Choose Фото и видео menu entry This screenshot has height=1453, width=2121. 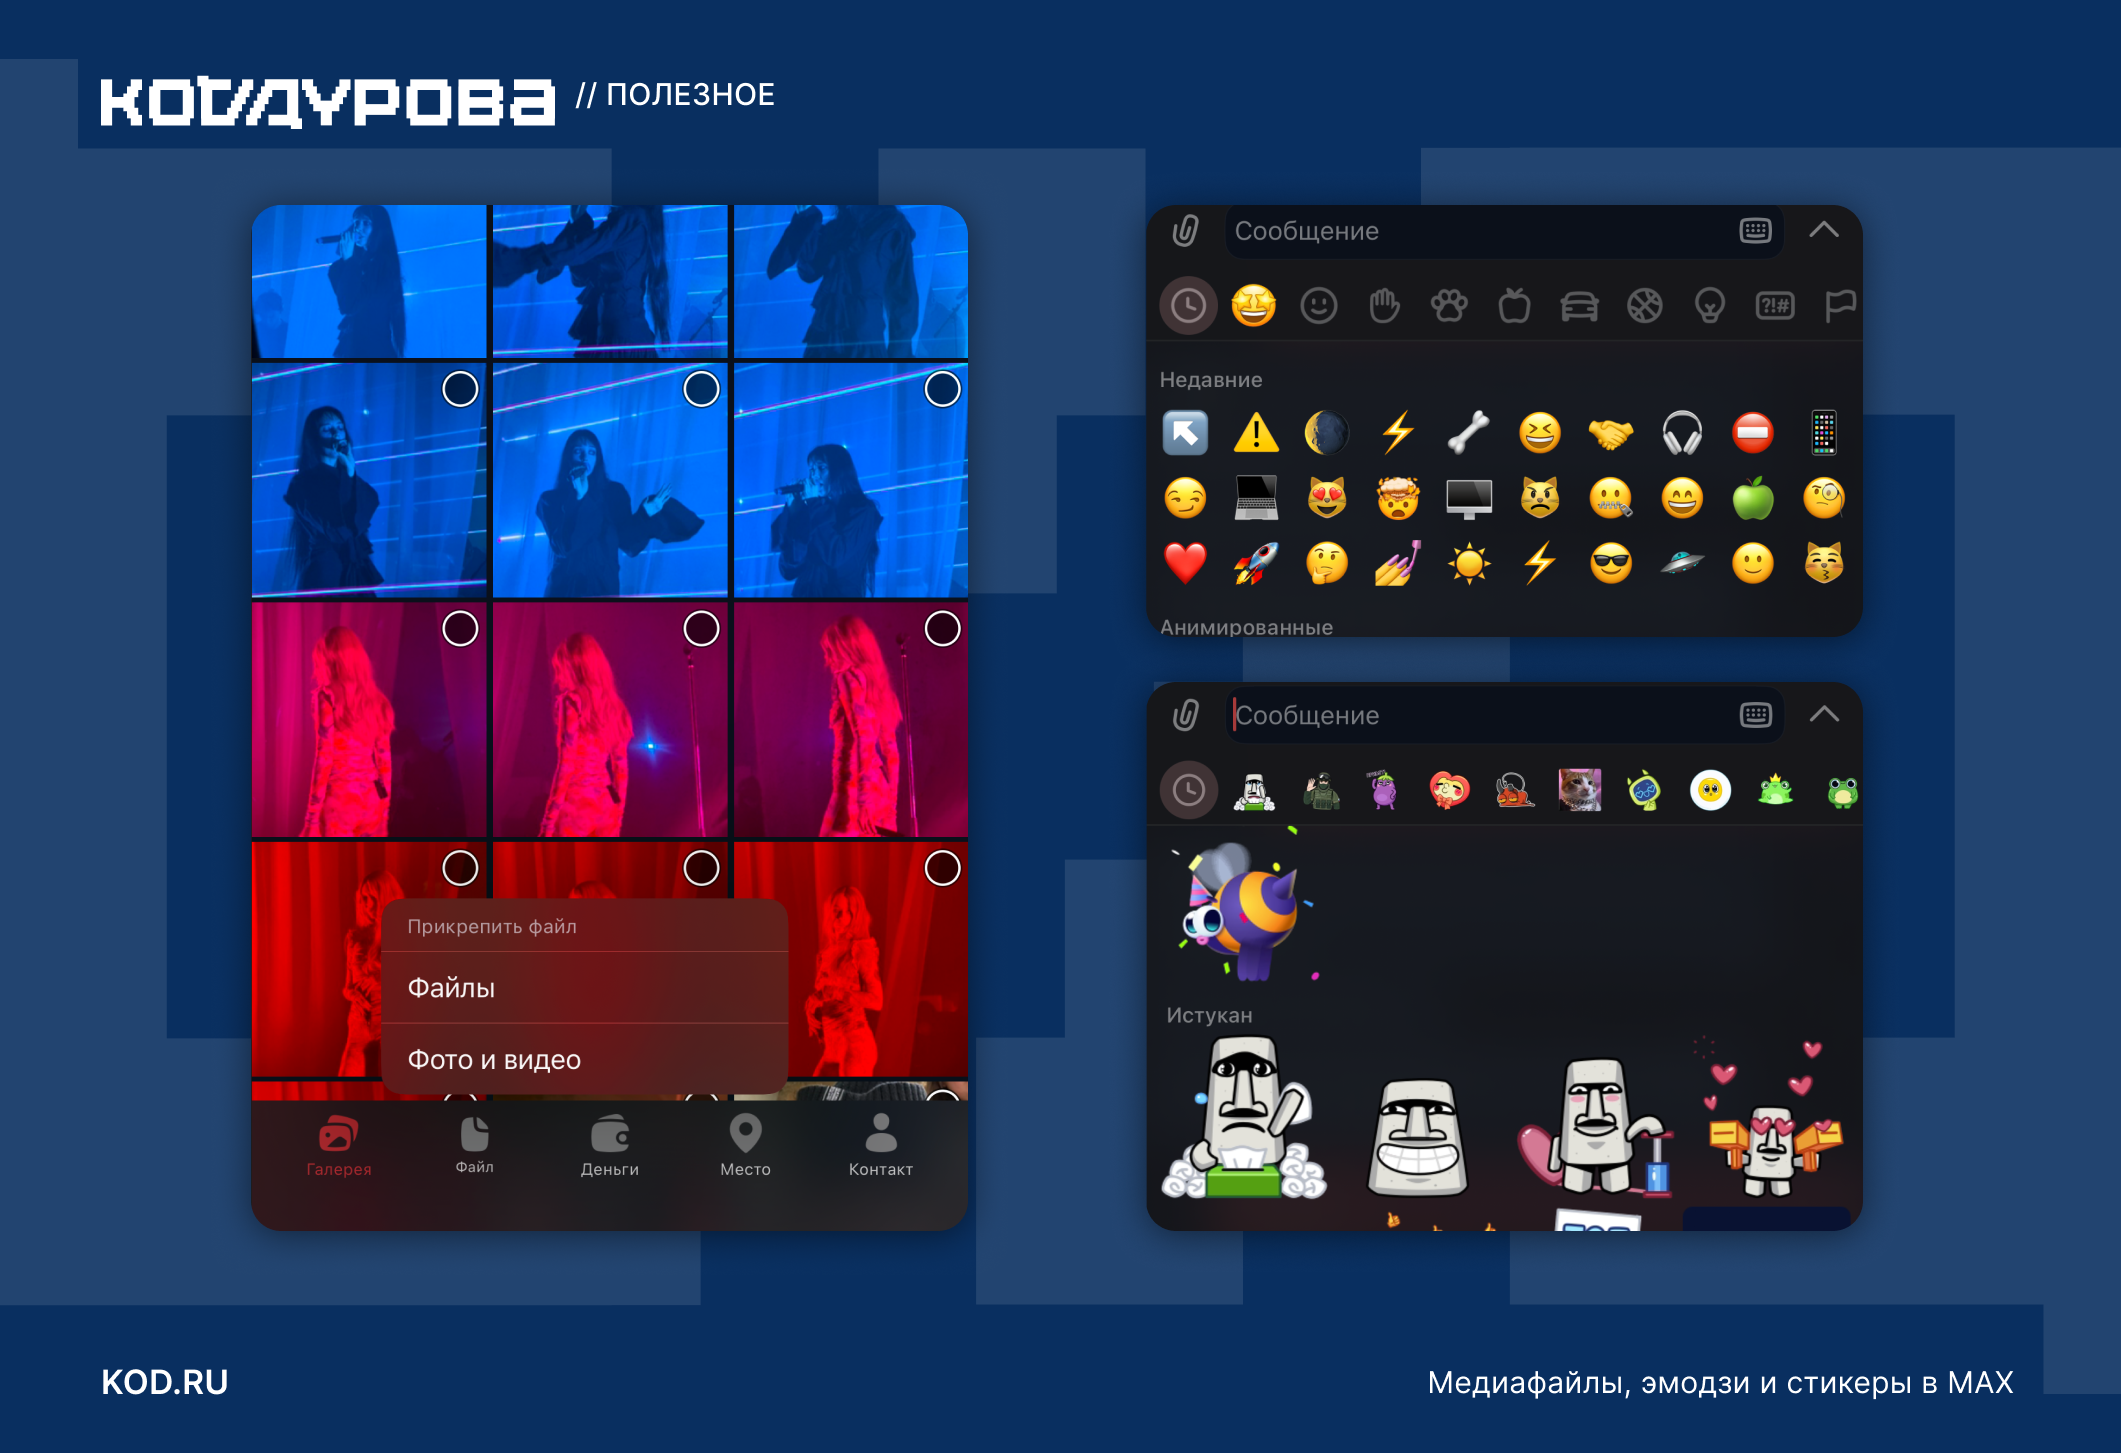point(585,1059)
